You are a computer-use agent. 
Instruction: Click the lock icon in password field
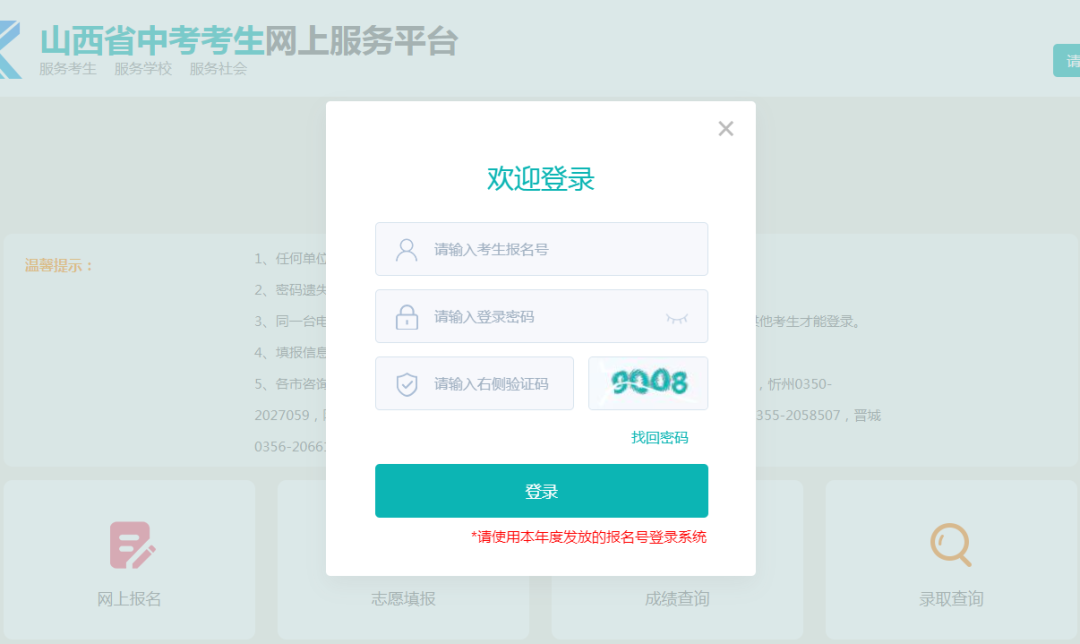(406, 317)
